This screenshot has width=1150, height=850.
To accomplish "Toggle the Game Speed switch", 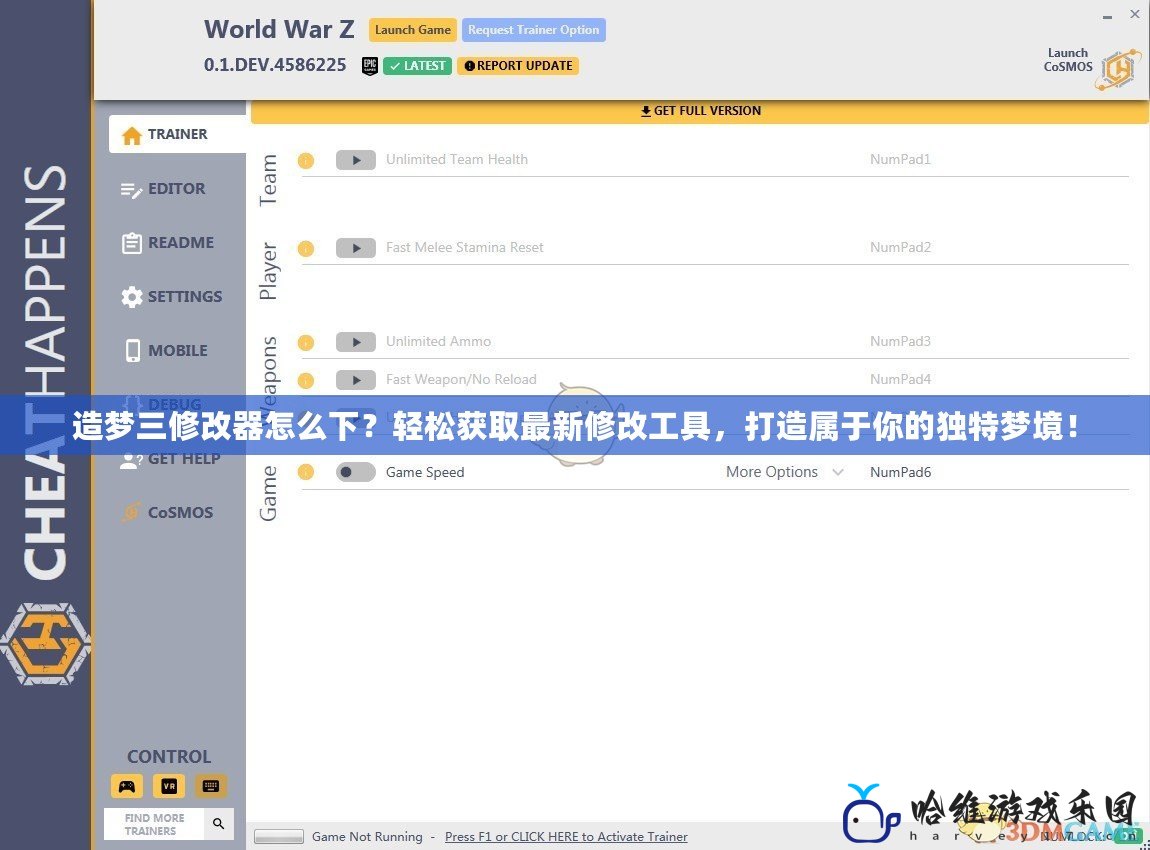I will click(356, 472).
